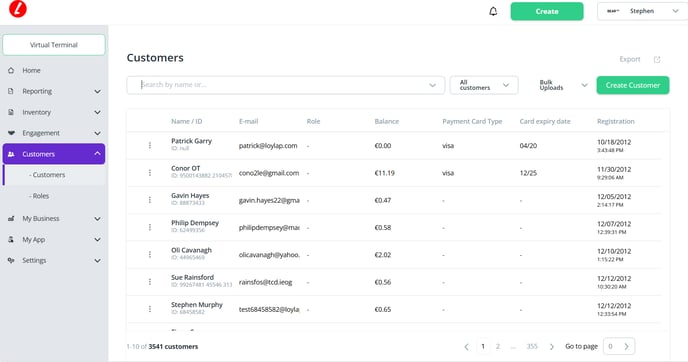Click the Home icon in sidebar
688x362 pixels.
11,70
